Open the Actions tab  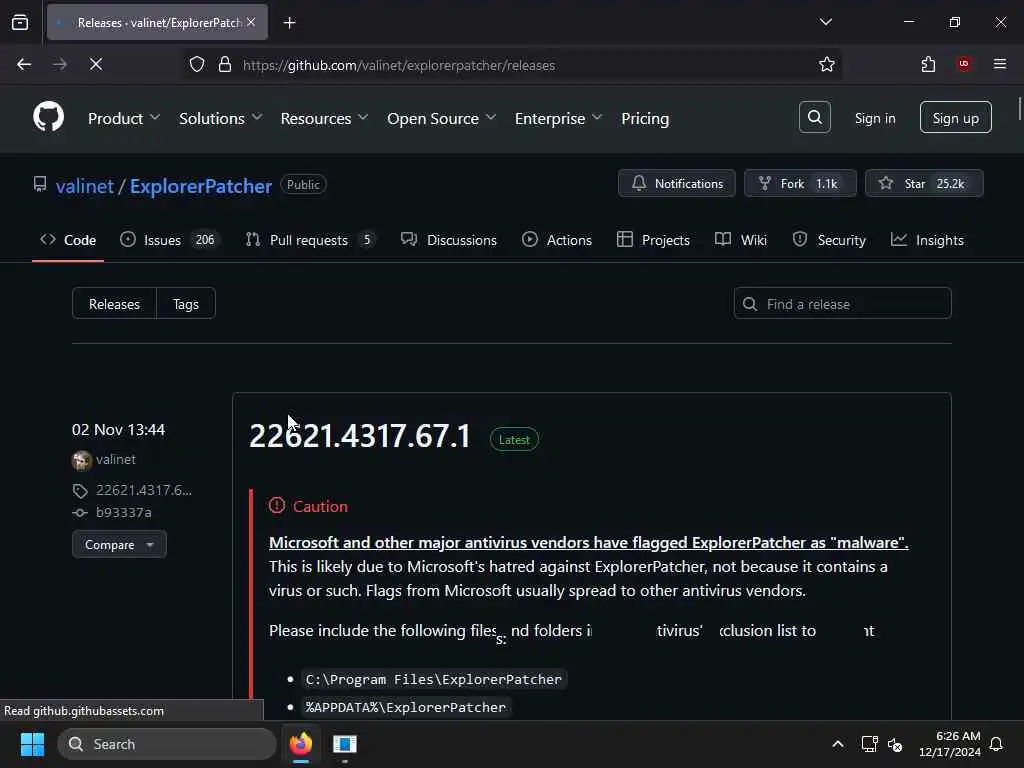pos(557,240)
